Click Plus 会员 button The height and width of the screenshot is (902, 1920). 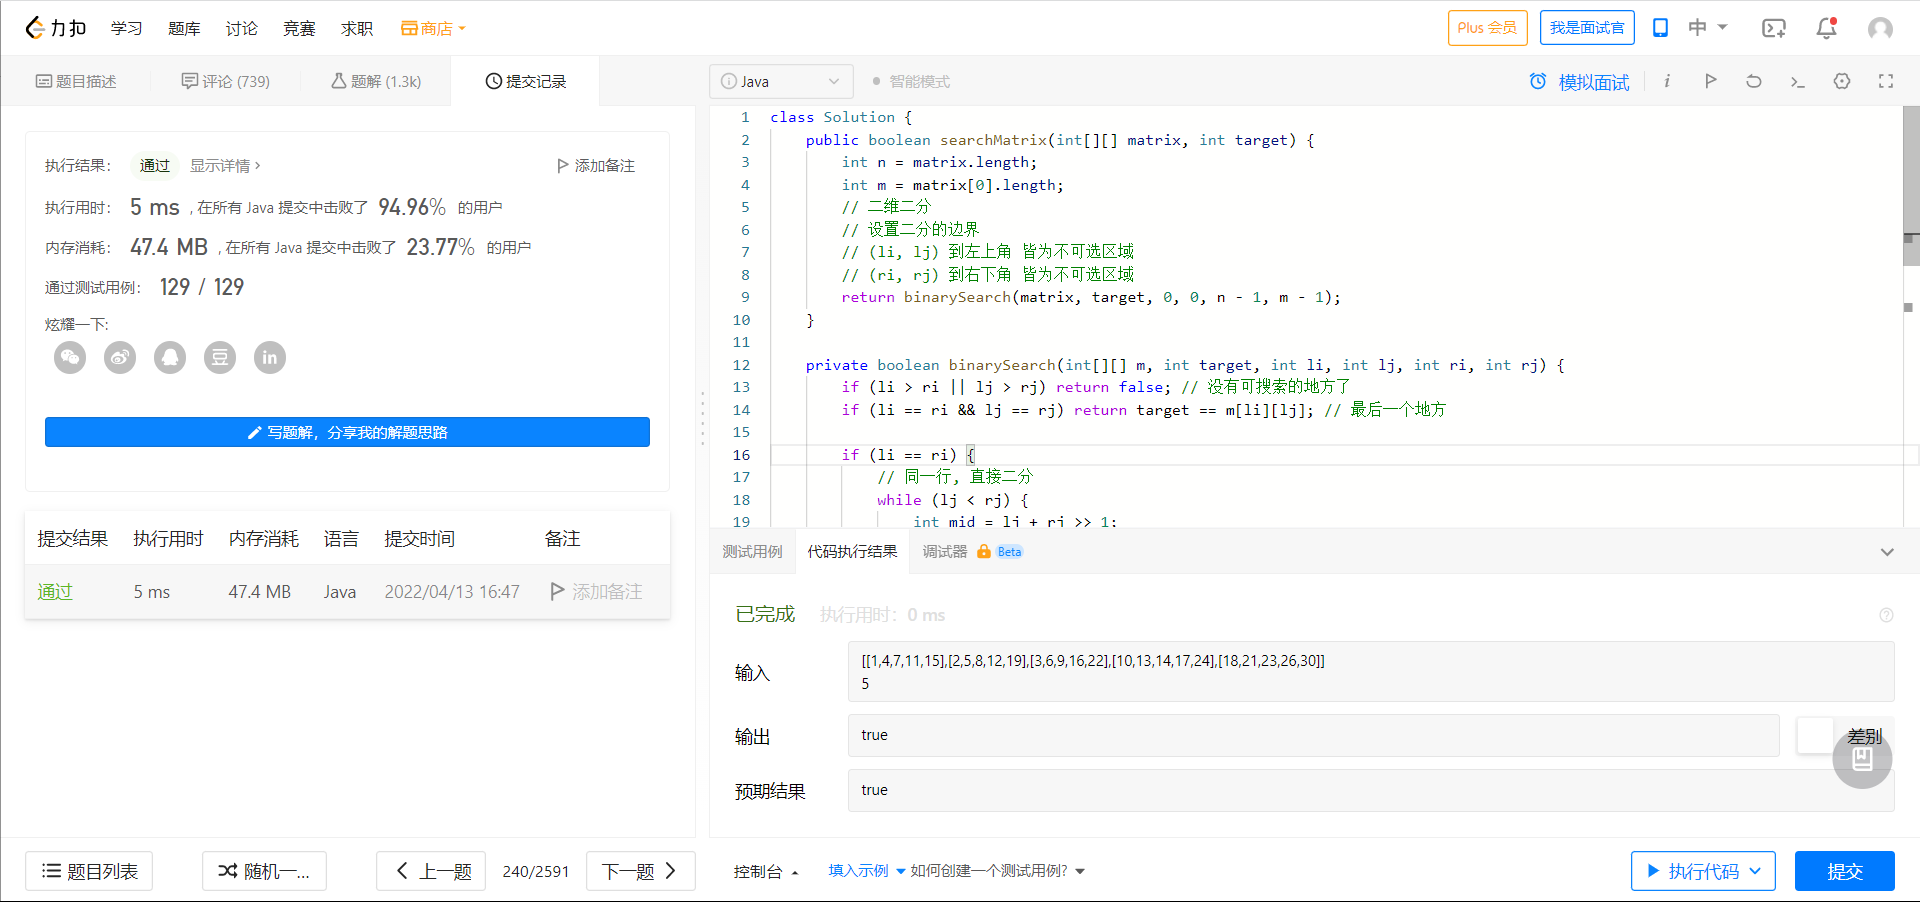coord(1487,28)
